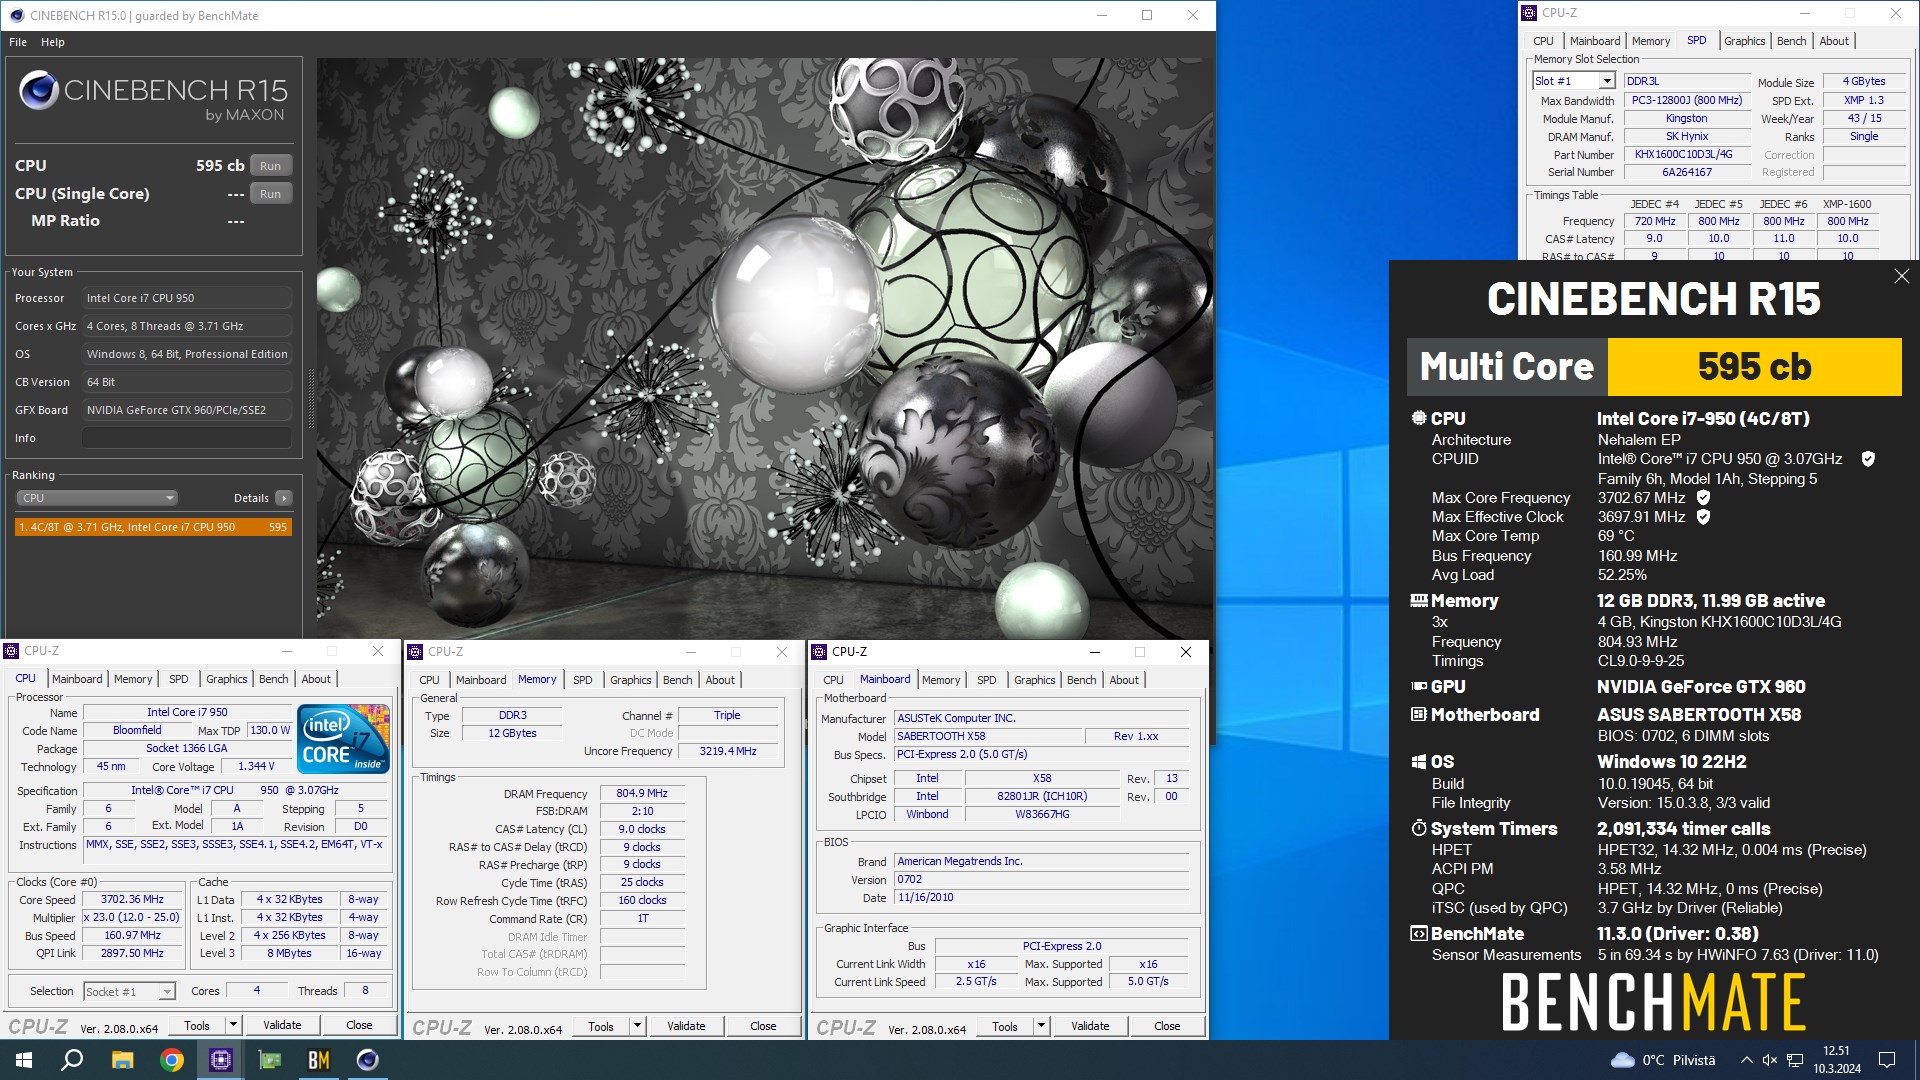Switch to Graphics tab in CPU-Z Mainboard window
Viewport: 1920px width, 1080px height.
(1034, 680)
